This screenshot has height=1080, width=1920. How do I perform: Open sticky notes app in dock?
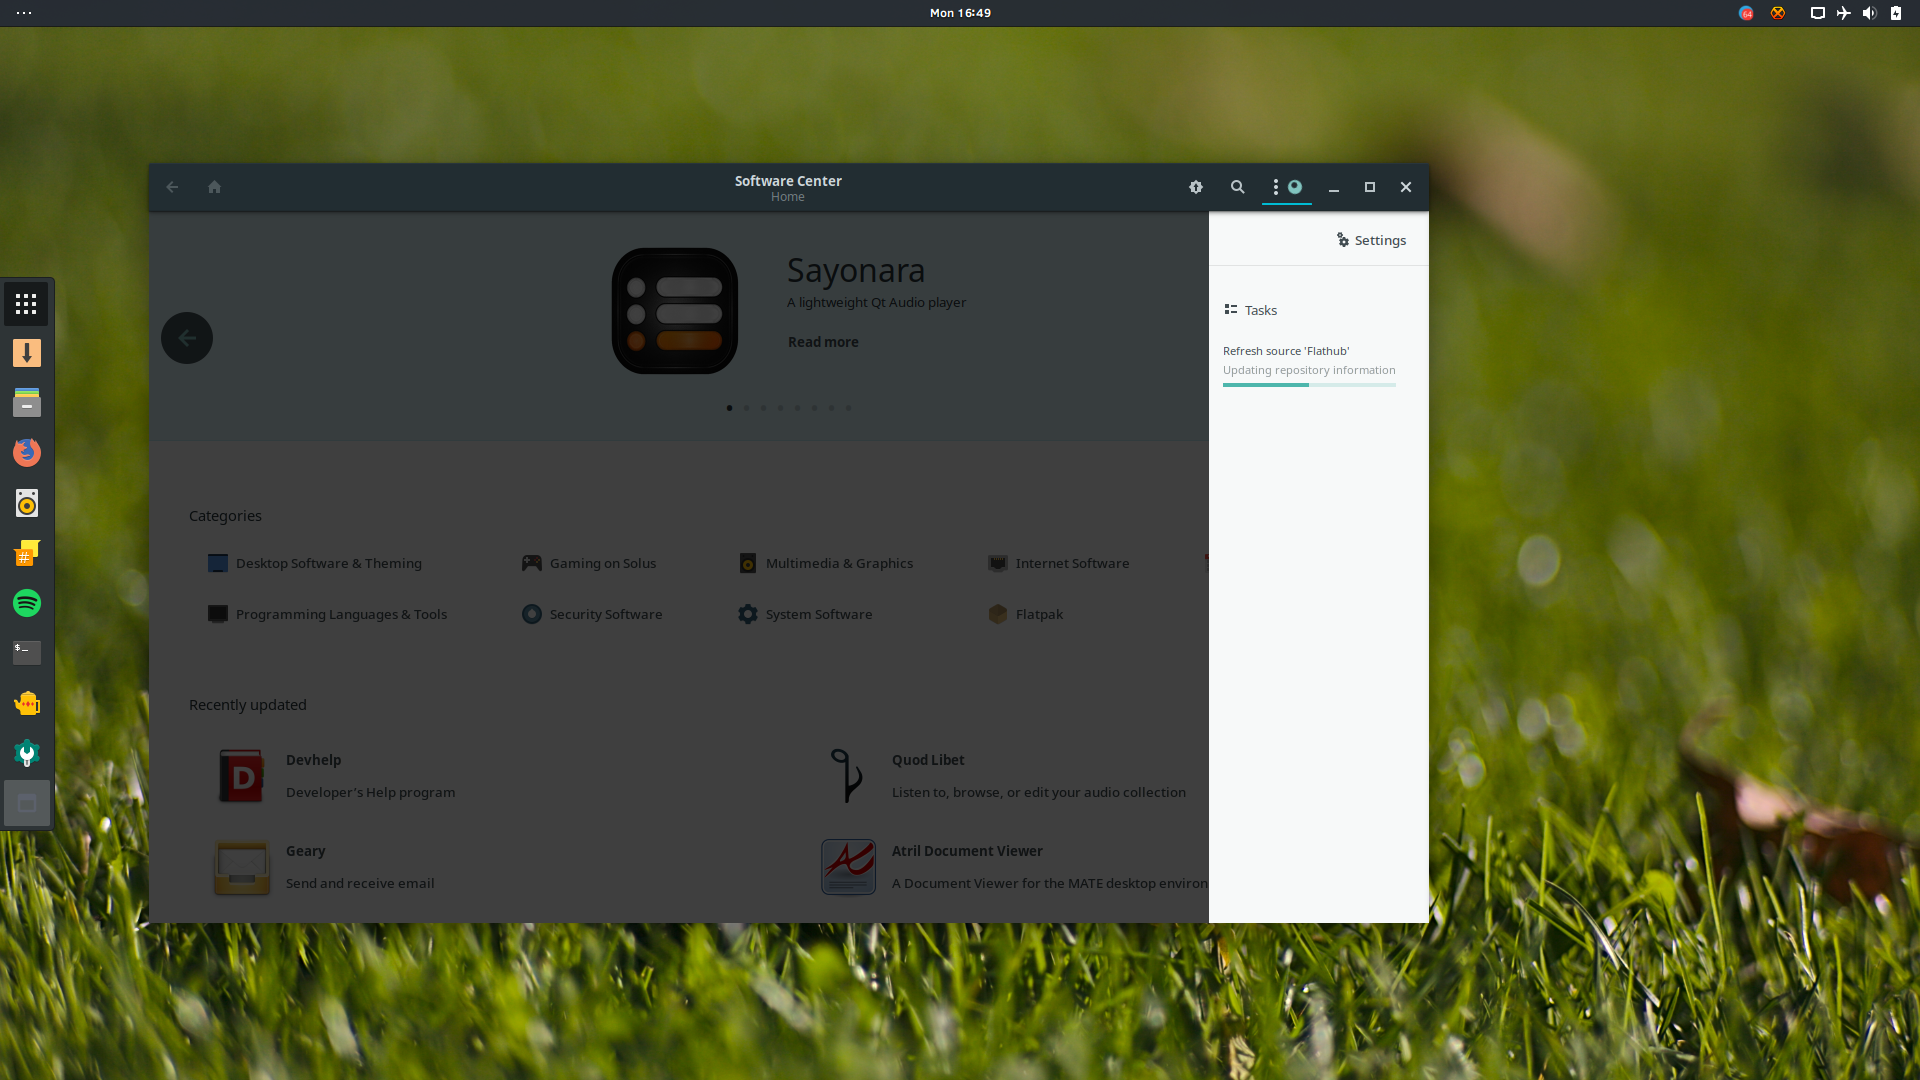click(x=27, y=553)
